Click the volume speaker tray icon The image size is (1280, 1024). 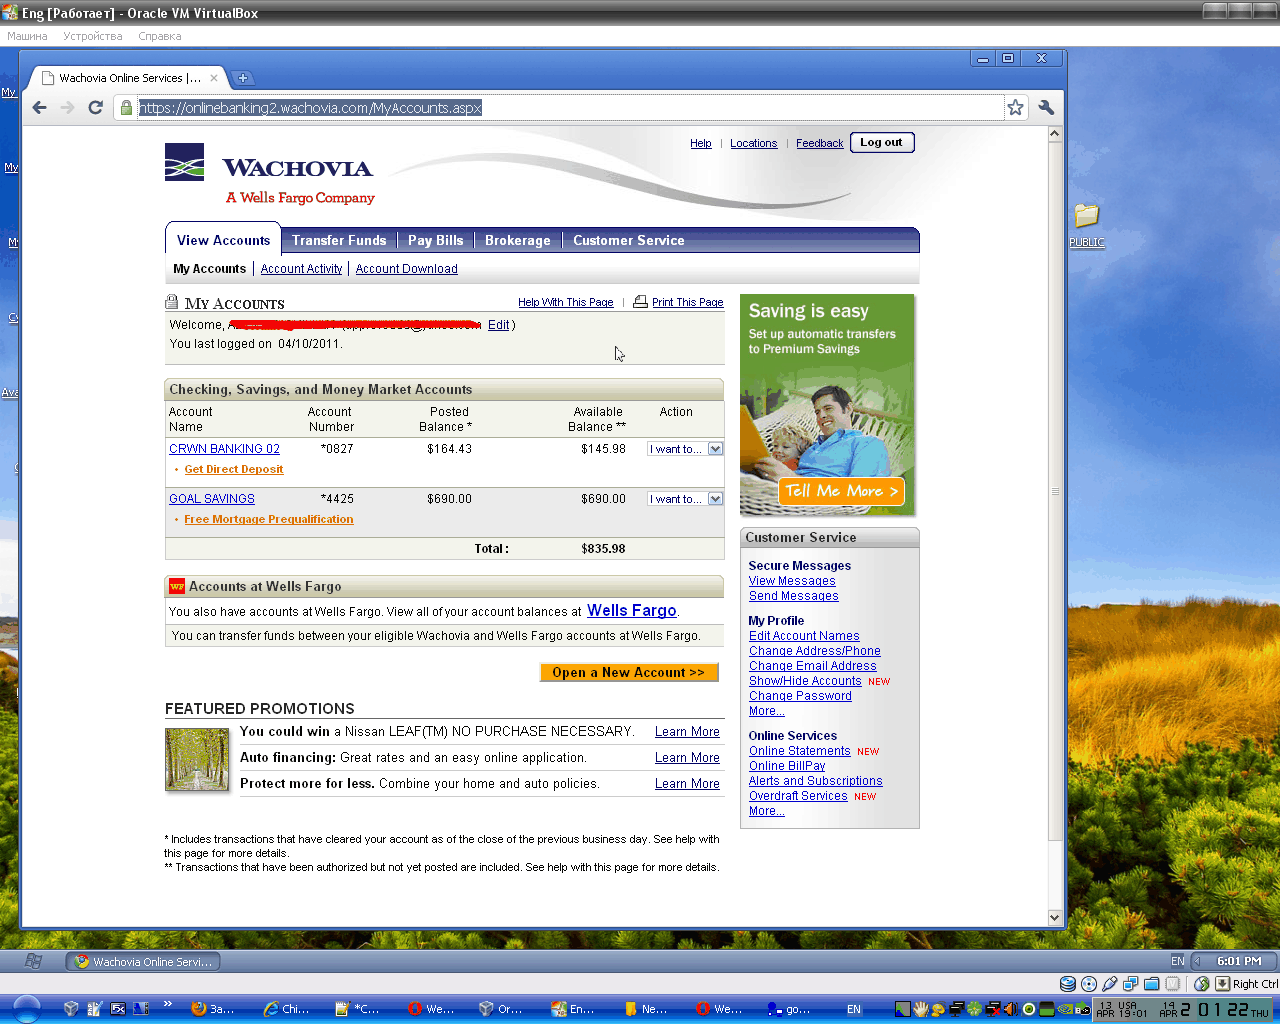1011,1009
